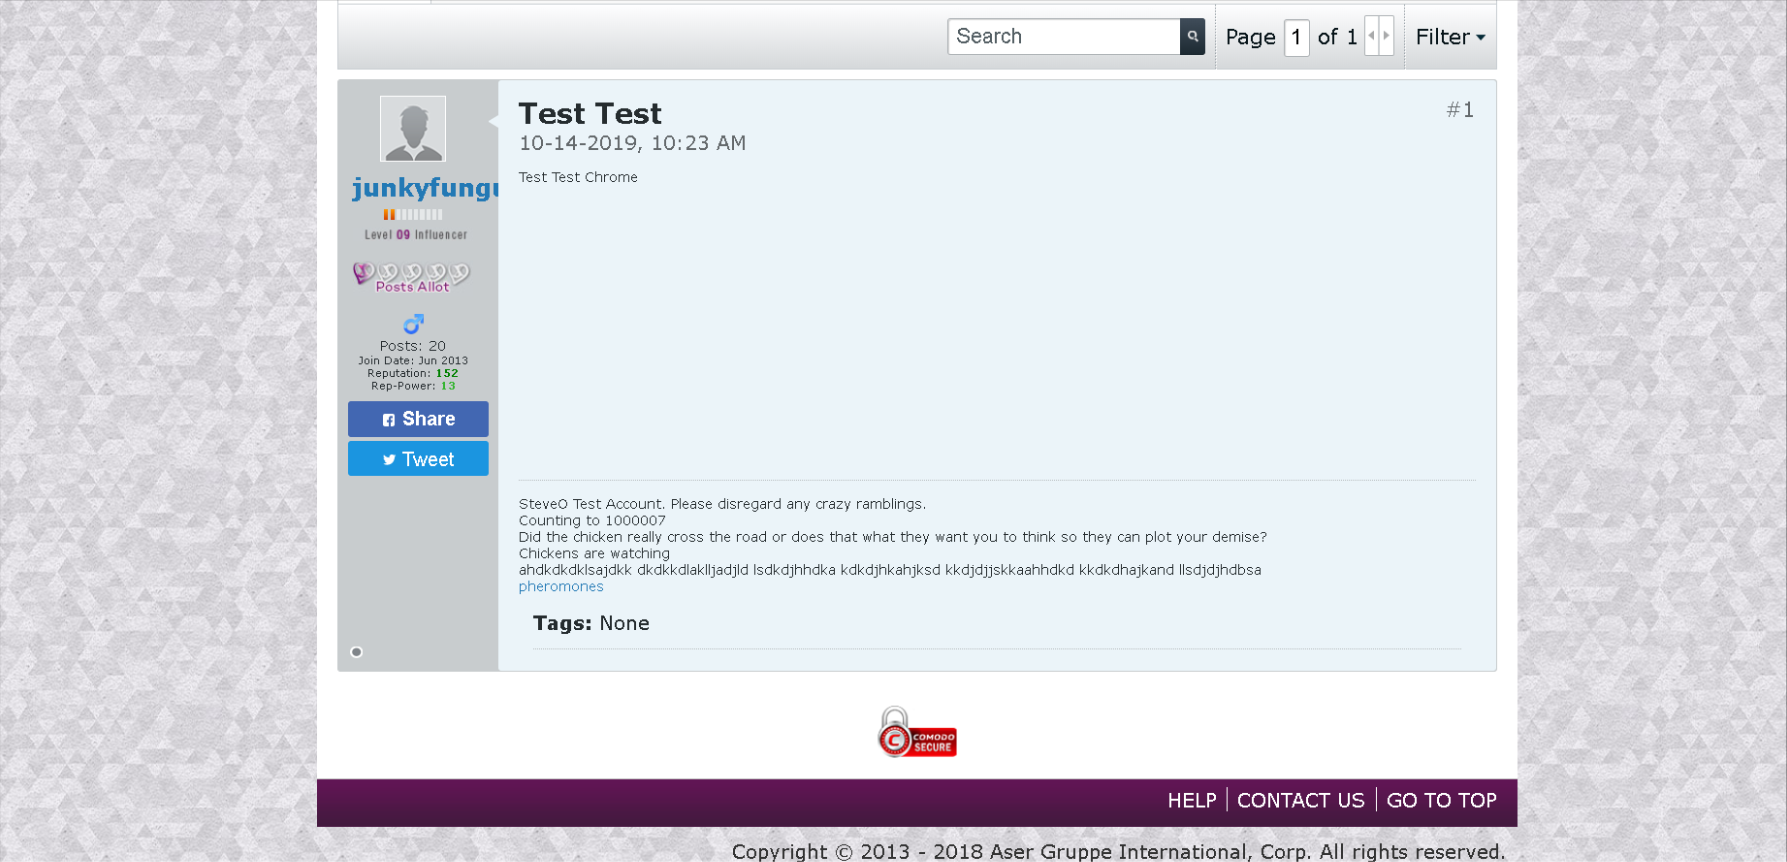Open the junkyfungus user profile link
This screenshot has height=862, width=1787.
[x=425, y=188]
